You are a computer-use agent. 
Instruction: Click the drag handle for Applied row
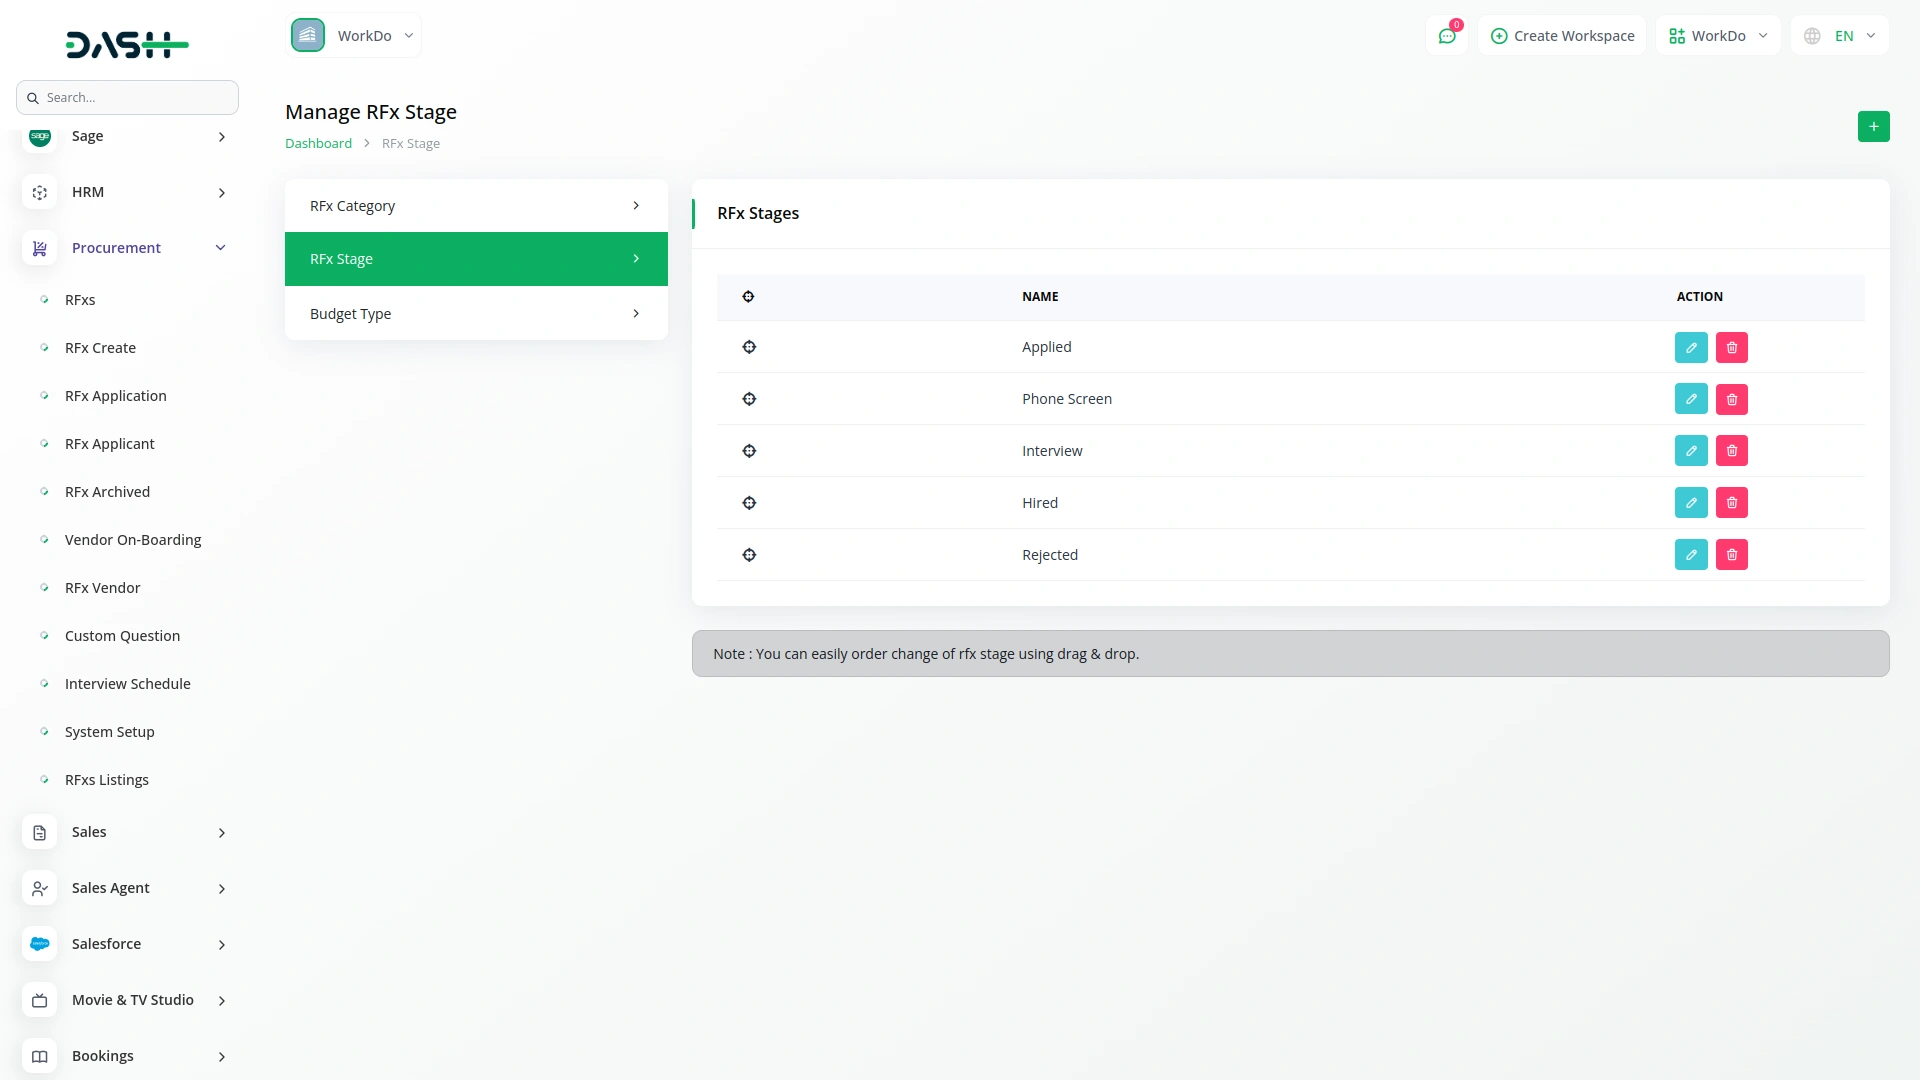[x=749, y=347]
